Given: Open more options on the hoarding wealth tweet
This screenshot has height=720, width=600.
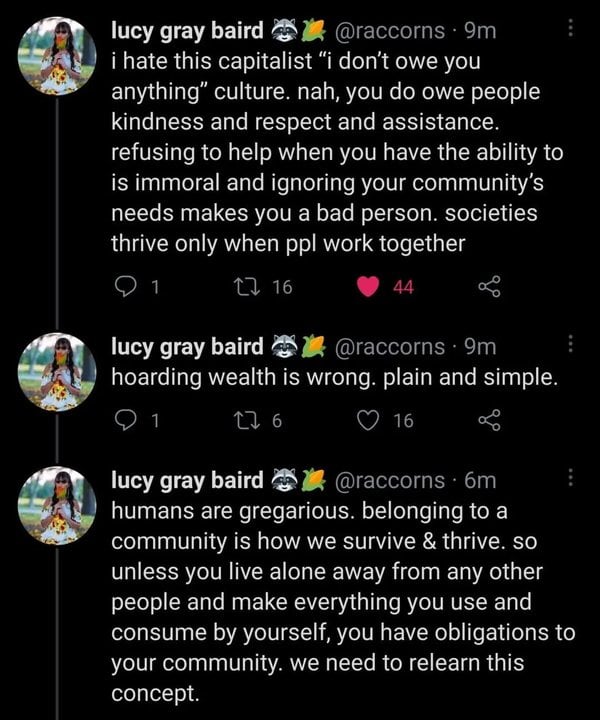Looking at the screenshot, I should 571,345.
